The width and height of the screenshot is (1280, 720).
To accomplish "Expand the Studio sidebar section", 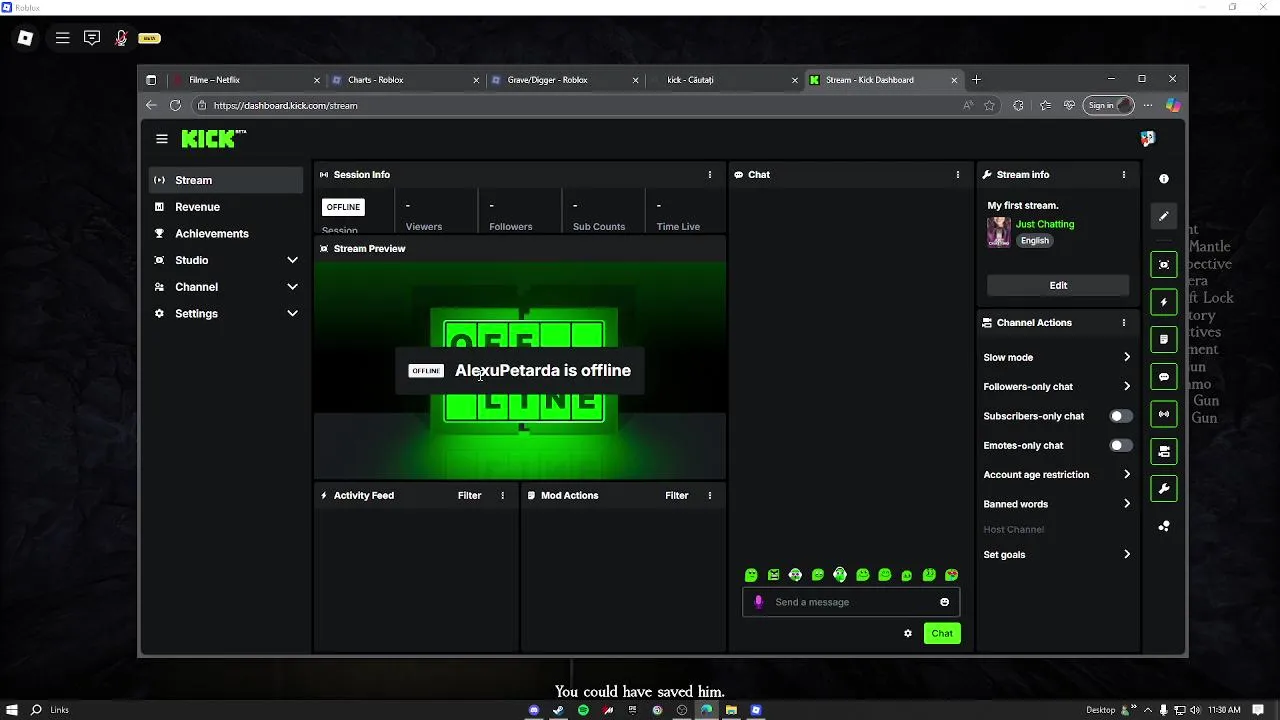I will point(226,260).
